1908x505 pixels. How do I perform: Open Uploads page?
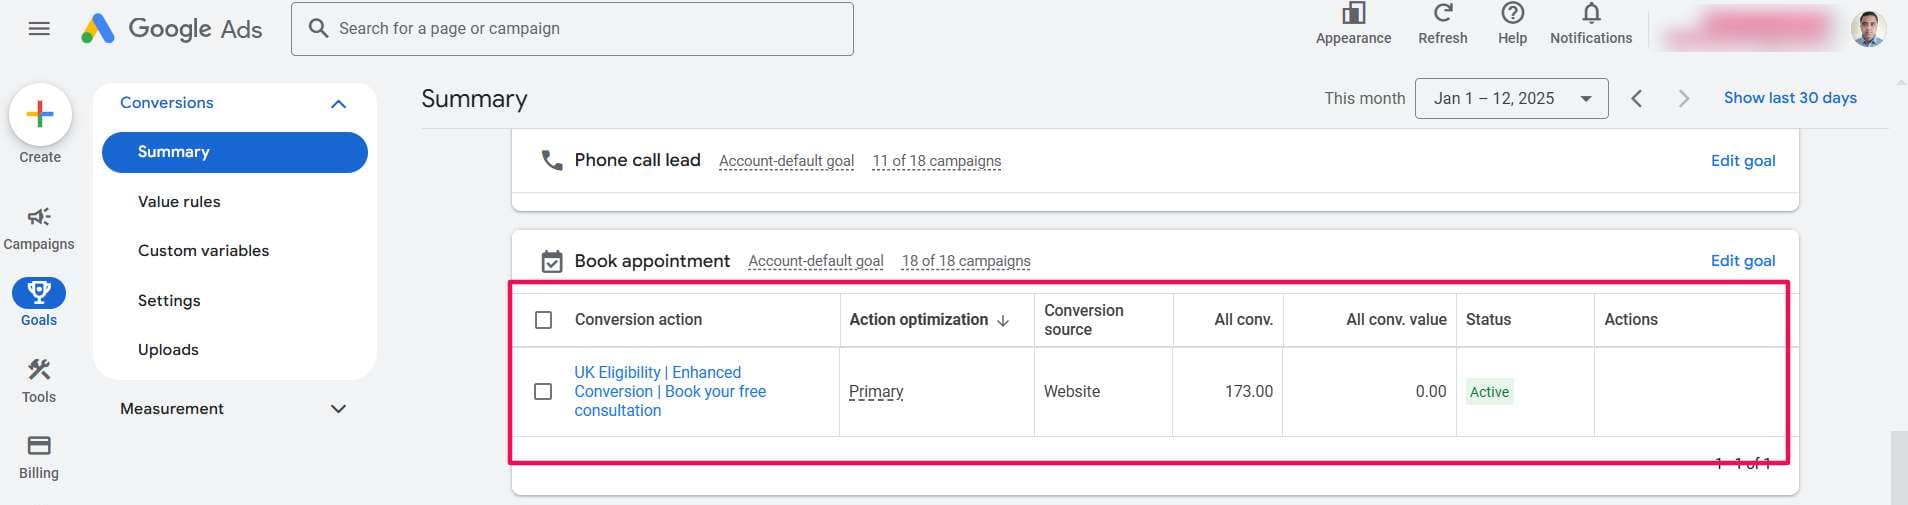tap(168, 349)
